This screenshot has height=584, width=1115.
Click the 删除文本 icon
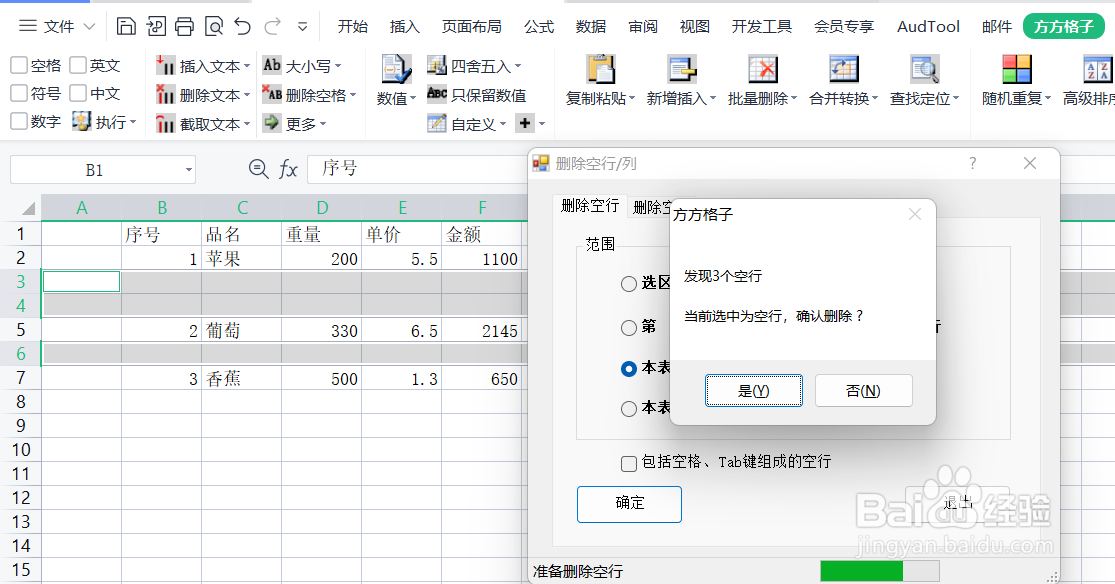pos(165,95)
